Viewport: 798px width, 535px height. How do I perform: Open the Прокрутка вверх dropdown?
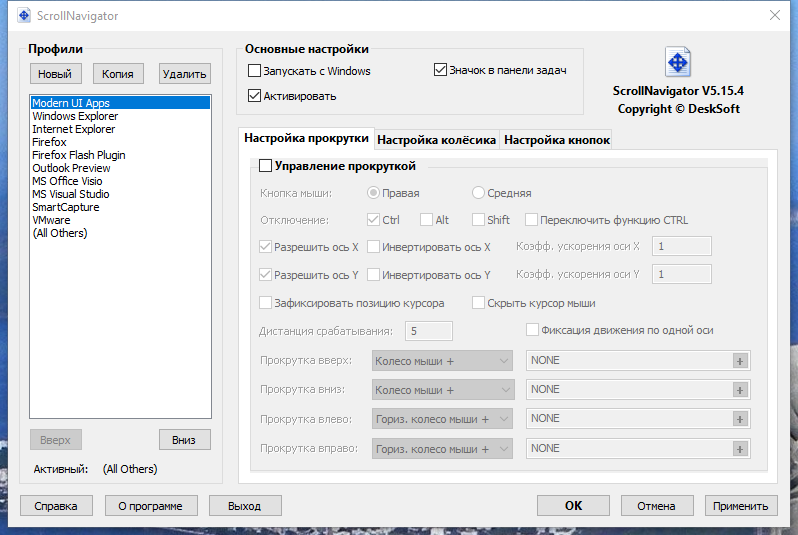point(442,361)
